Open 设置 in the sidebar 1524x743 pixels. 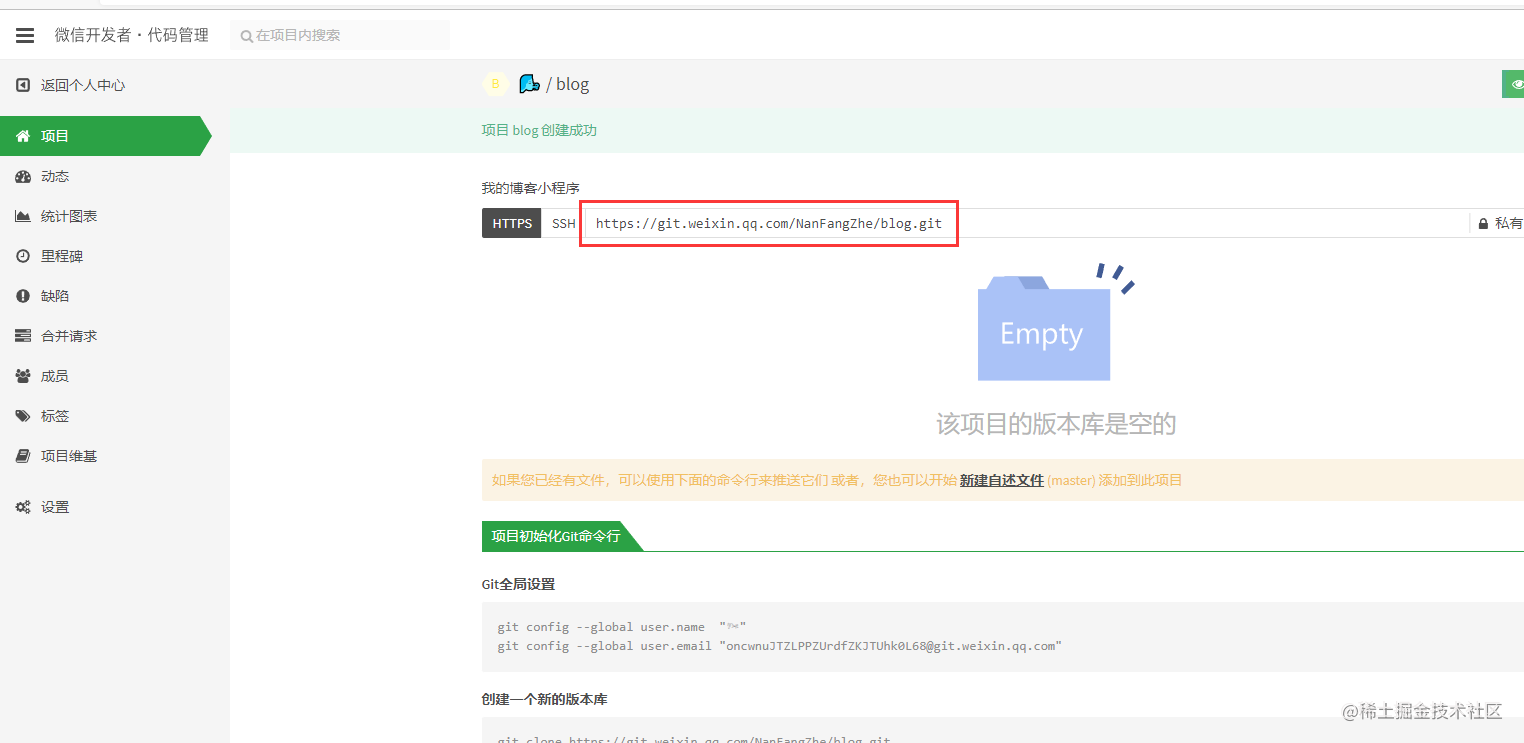click(55, 507)
